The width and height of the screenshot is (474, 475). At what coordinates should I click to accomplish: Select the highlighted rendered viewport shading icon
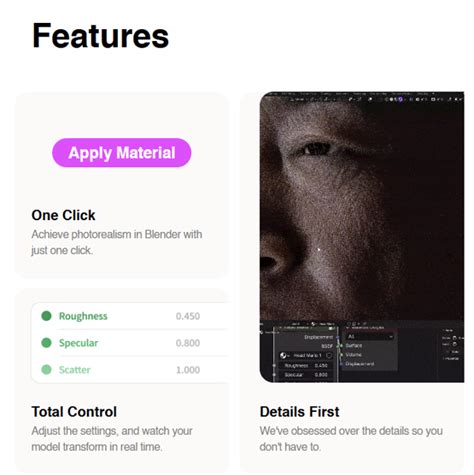401,99
